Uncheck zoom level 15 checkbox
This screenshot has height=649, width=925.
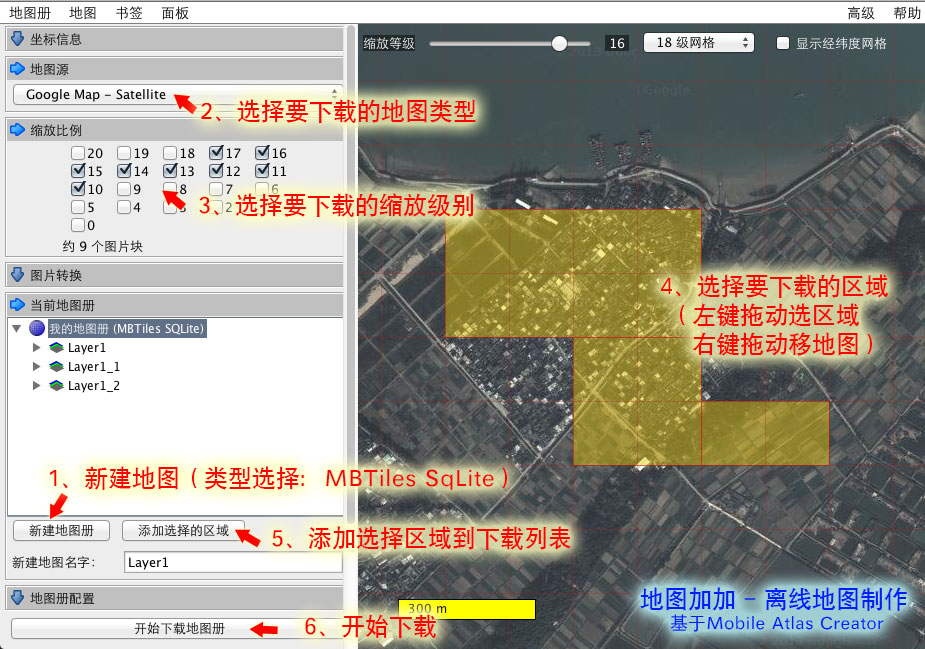(x=78, y=171)
